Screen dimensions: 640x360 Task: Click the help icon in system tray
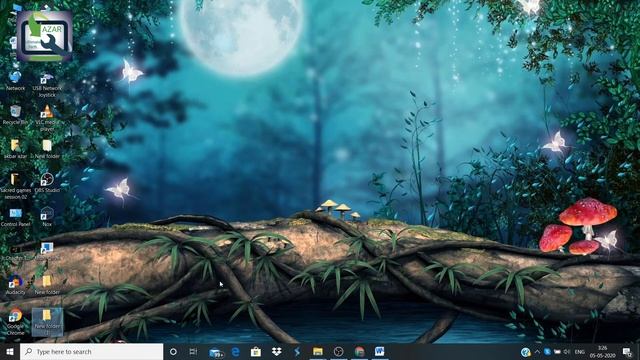(526, 352)
